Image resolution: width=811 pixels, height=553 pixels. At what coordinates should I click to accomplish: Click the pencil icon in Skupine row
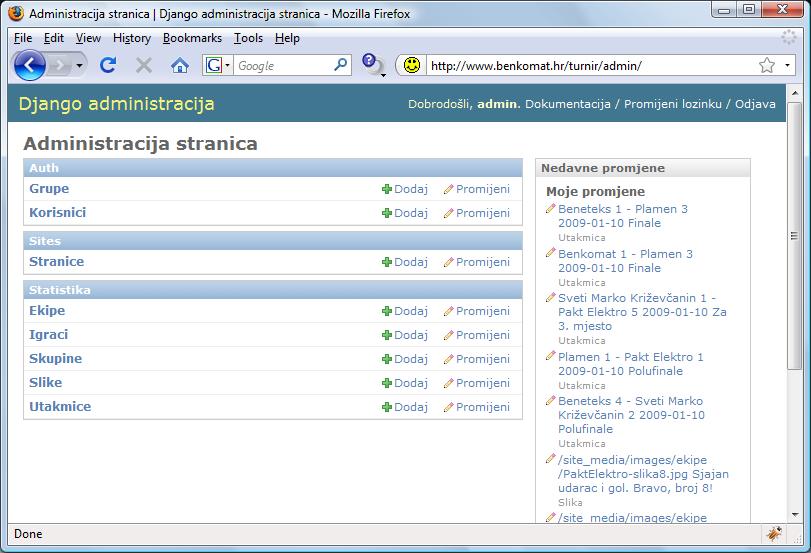pyautogui.click(x=448, y=359)
